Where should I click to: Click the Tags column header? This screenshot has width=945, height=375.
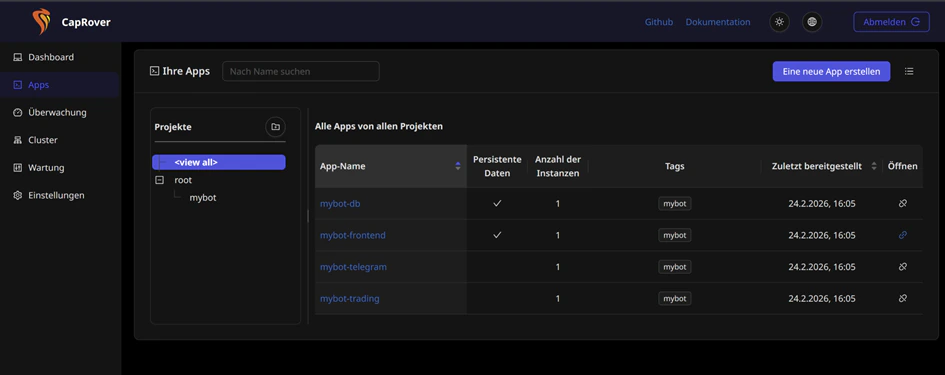[674, 166]
